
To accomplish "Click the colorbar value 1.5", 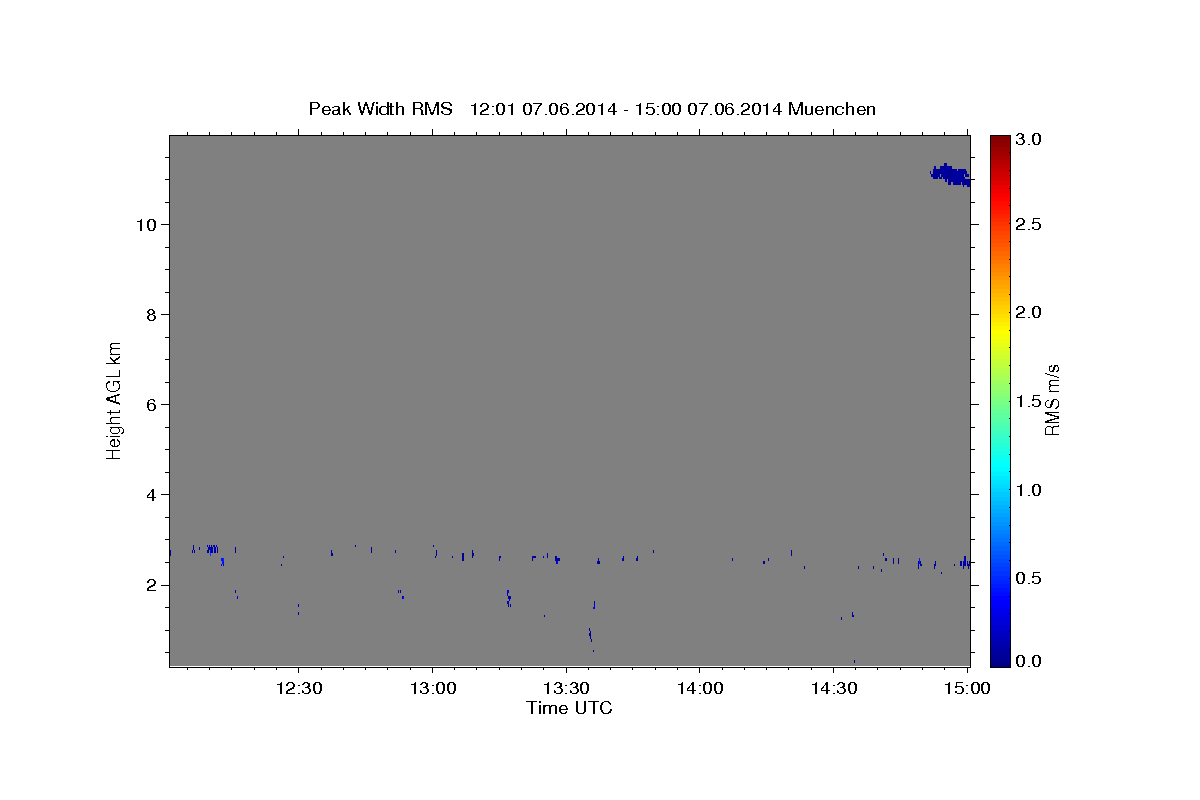I will pos(1031,401).
